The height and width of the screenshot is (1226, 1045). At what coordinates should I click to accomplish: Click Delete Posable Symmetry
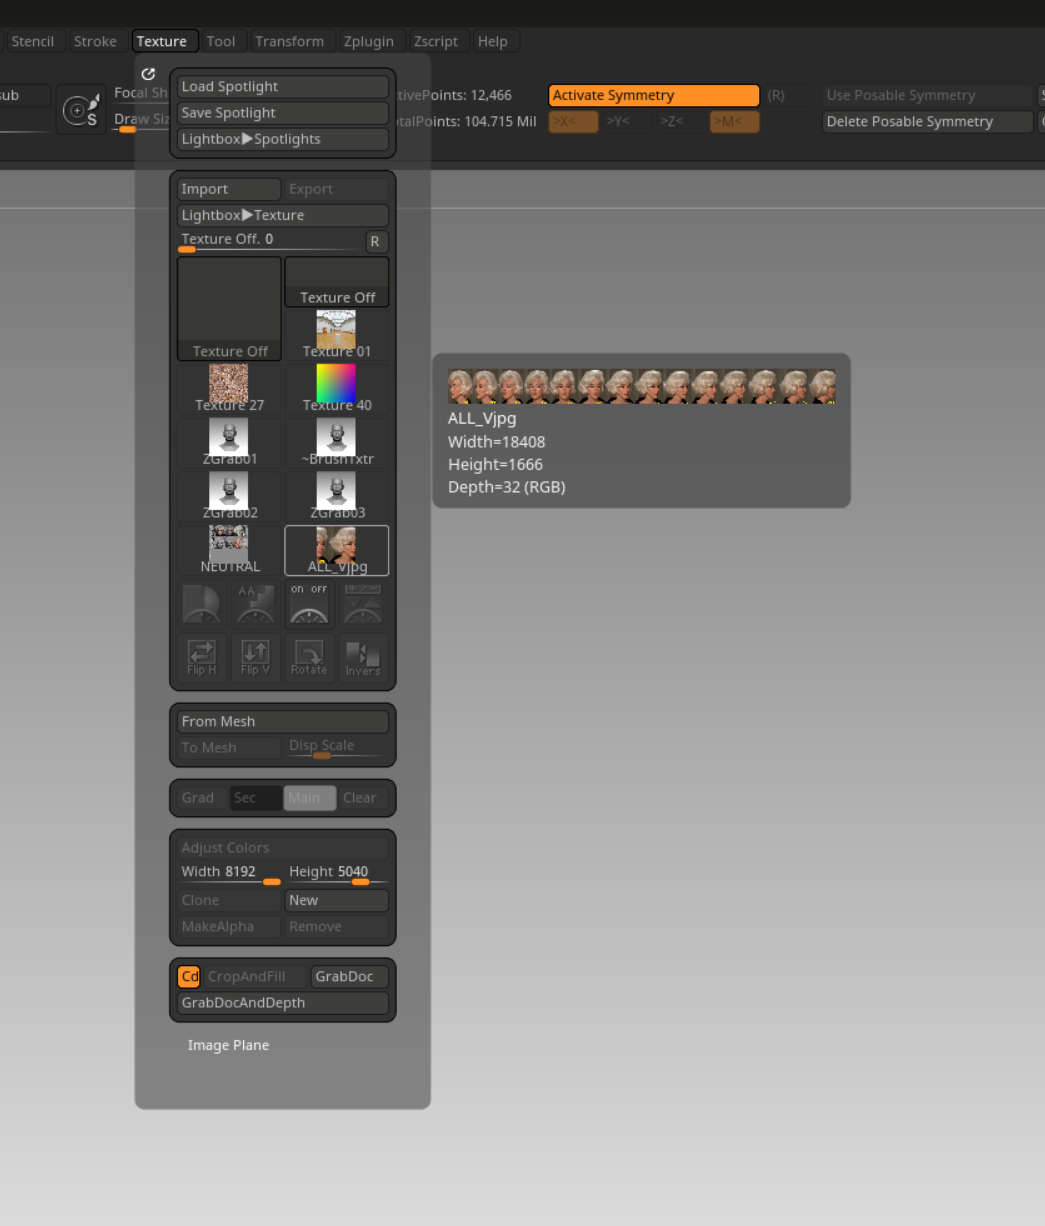[x=928, y=122]
